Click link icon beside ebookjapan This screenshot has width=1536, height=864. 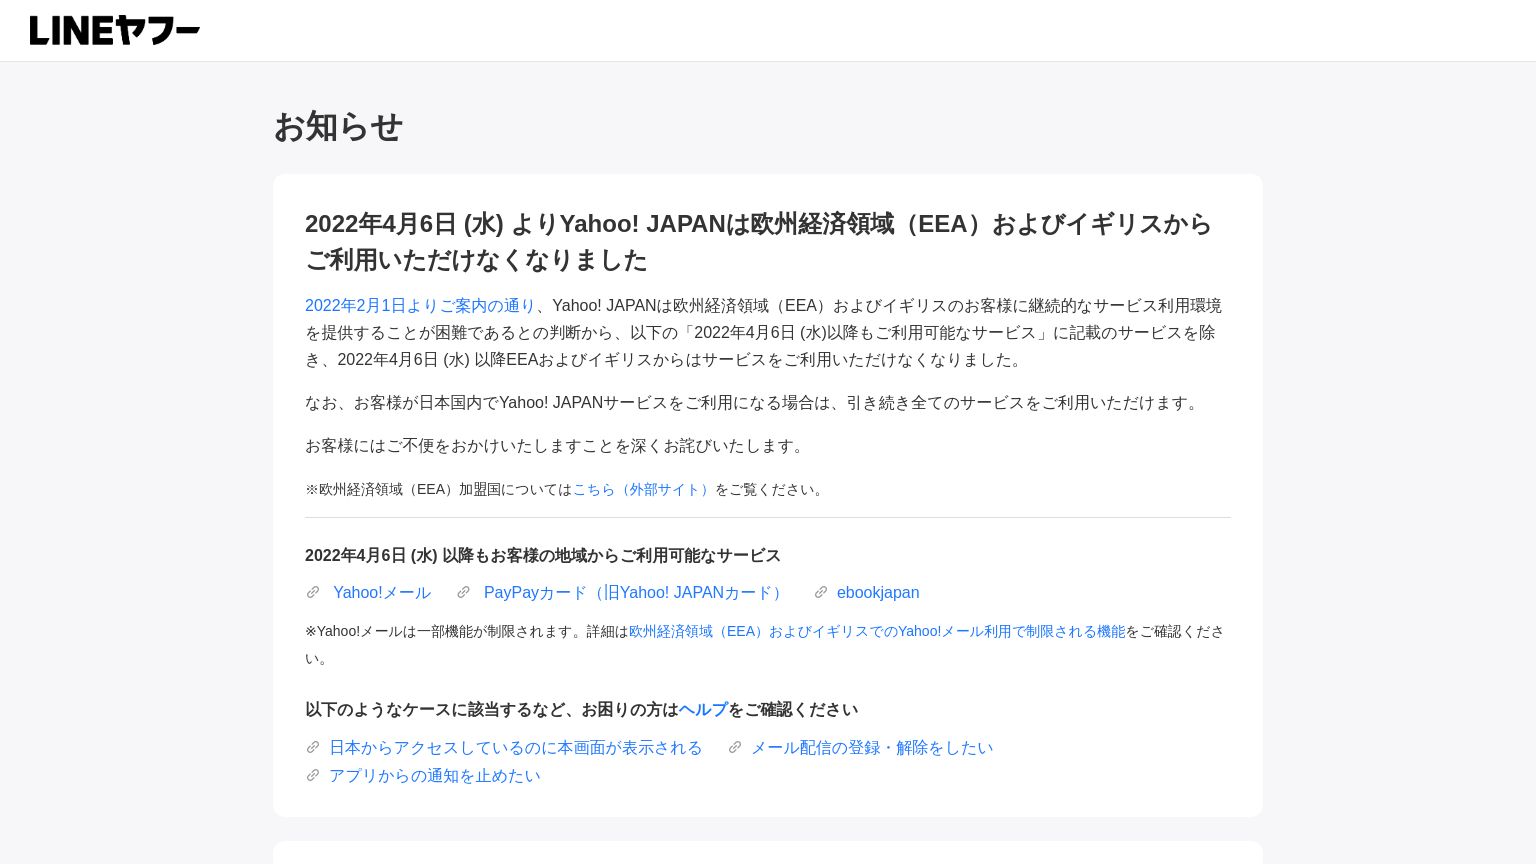tap(821, 593)
